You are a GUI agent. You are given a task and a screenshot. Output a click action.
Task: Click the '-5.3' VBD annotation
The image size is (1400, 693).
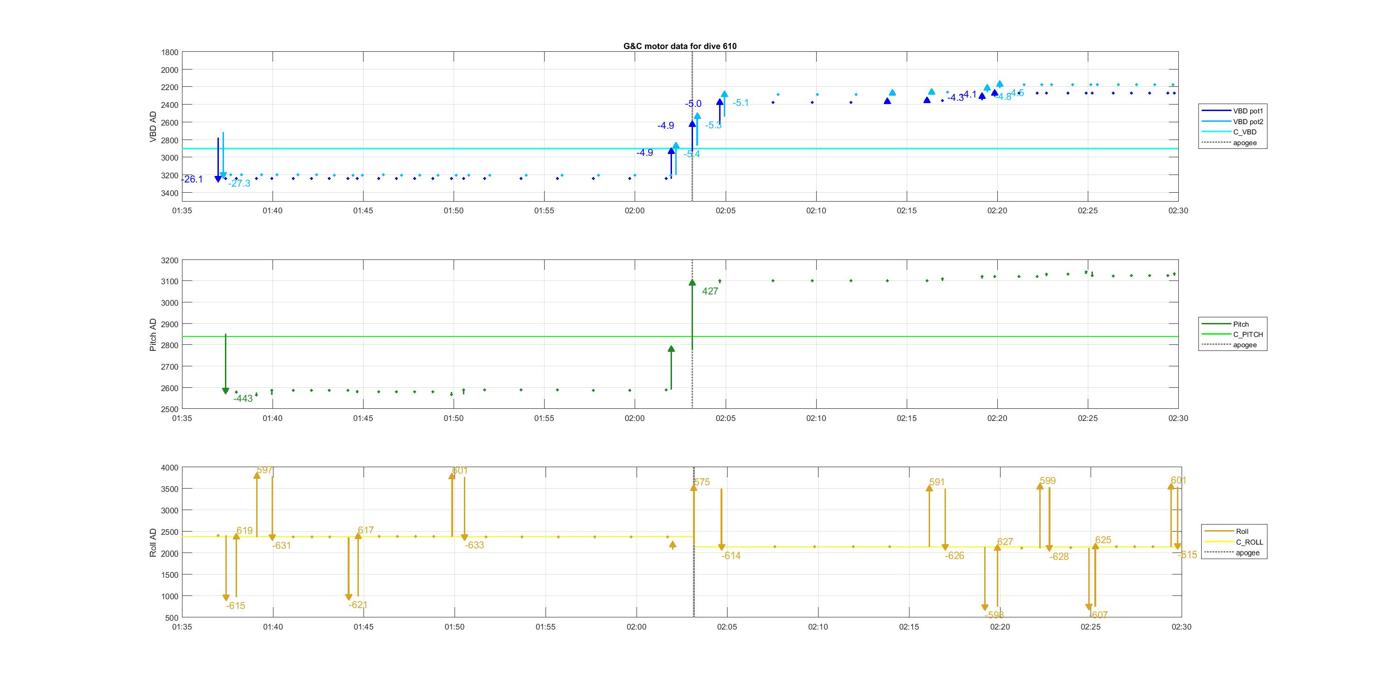pos(713,125)
